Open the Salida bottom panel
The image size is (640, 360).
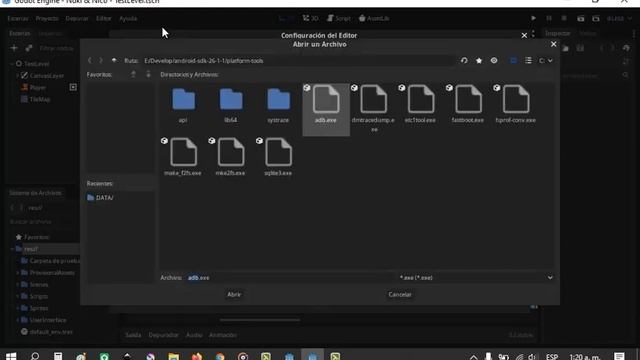click(x=133, y=335)
